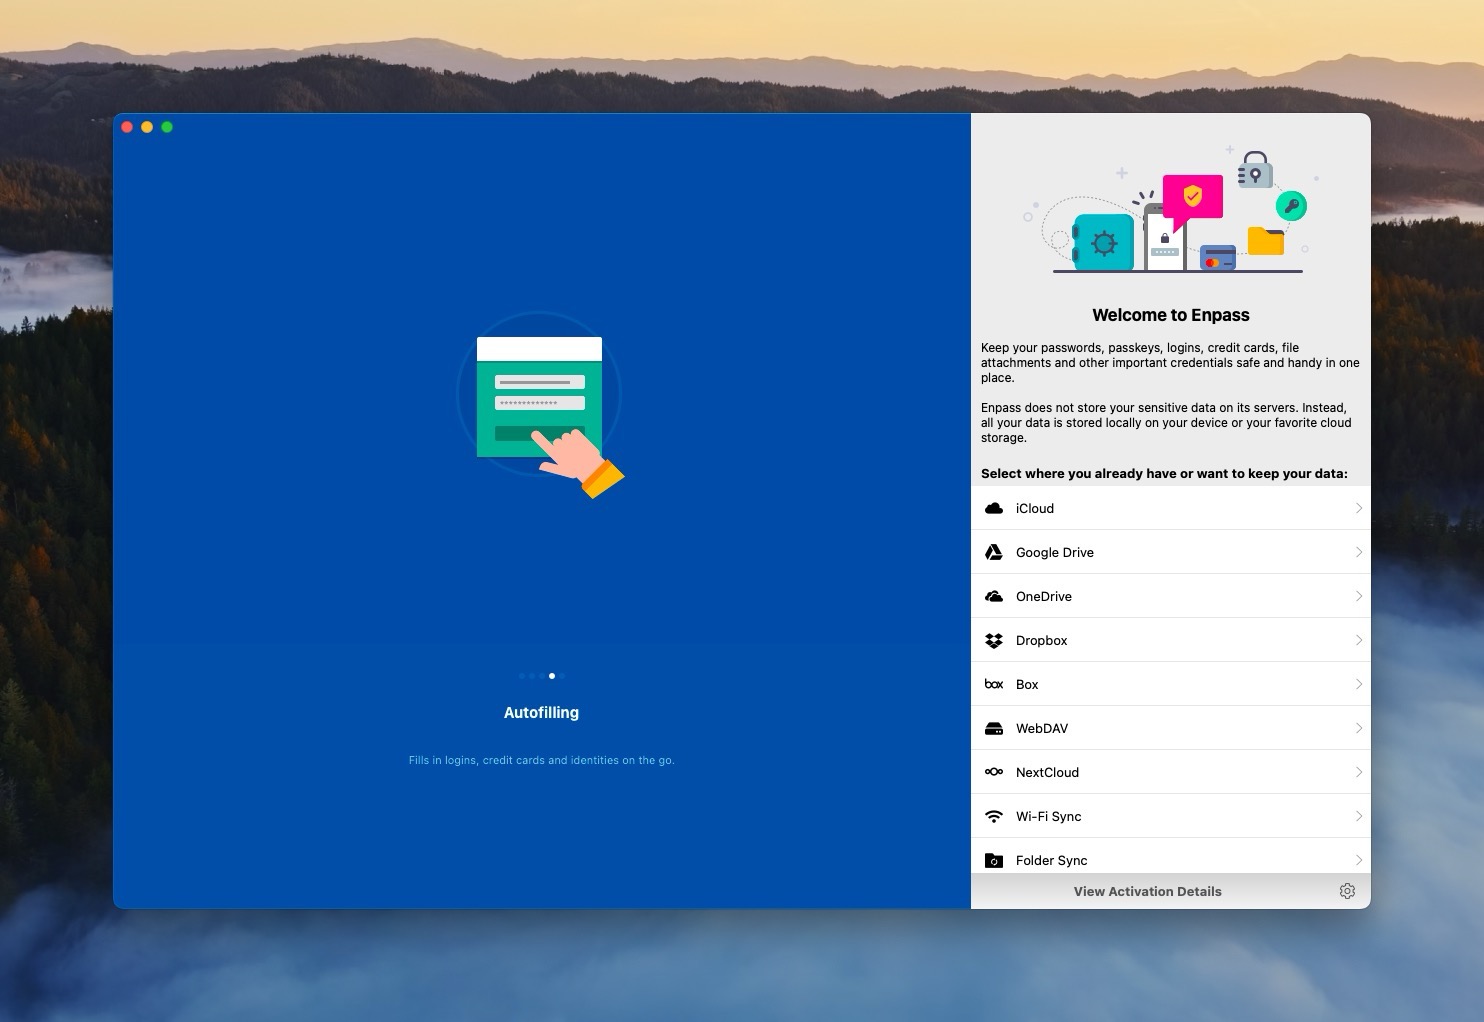
Task: Expand the OneDrive row chevron
Action: click(1359, 596)
